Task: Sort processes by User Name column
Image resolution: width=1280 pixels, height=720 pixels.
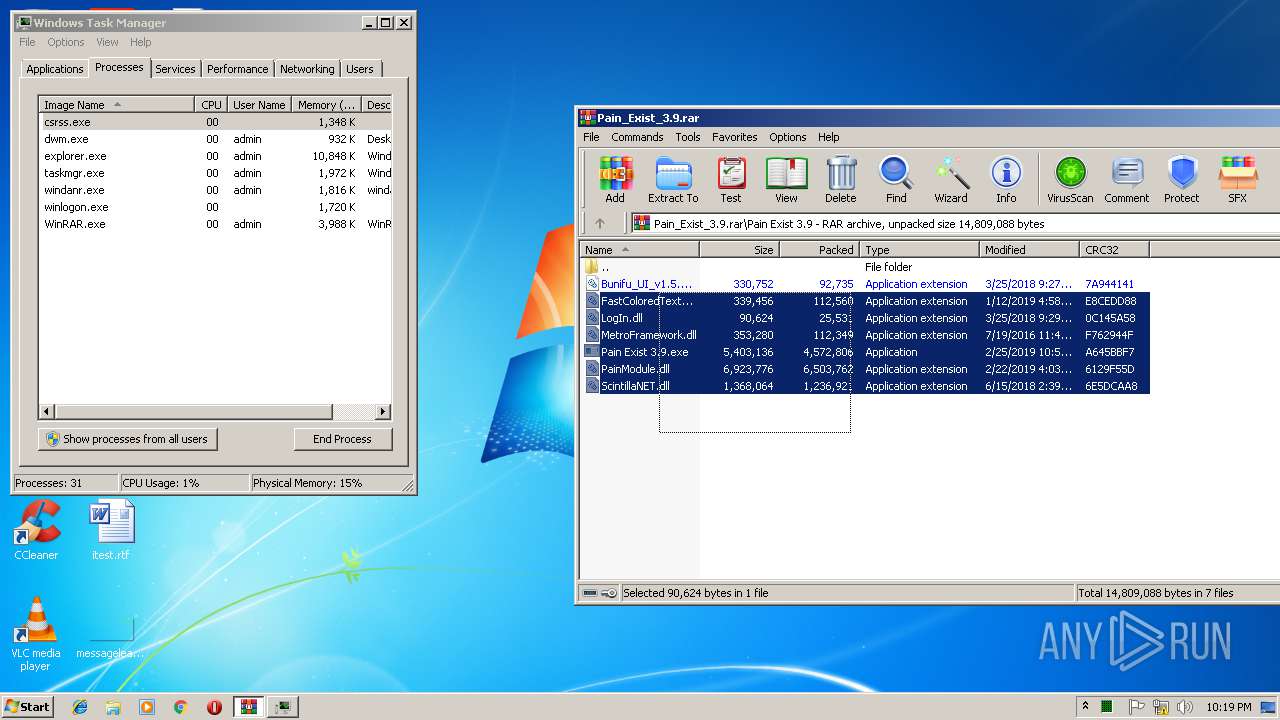Action: click(x=259, y=105)
